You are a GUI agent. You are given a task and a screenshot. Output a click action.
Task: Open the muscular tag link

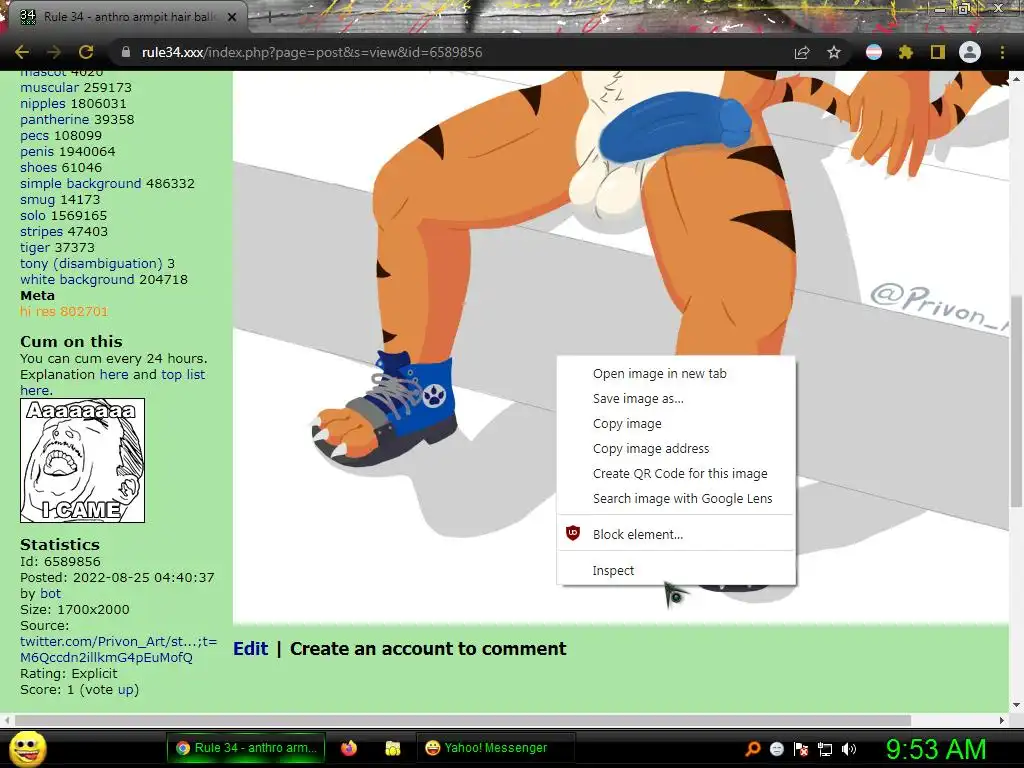pyautogui.click(x=49, y=88)
